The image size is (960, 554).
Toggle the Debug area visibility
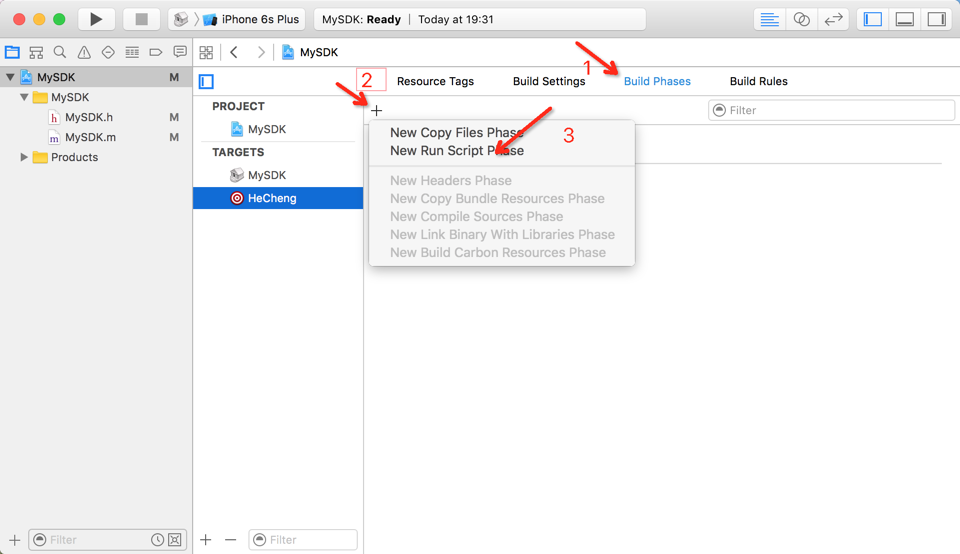904,20
